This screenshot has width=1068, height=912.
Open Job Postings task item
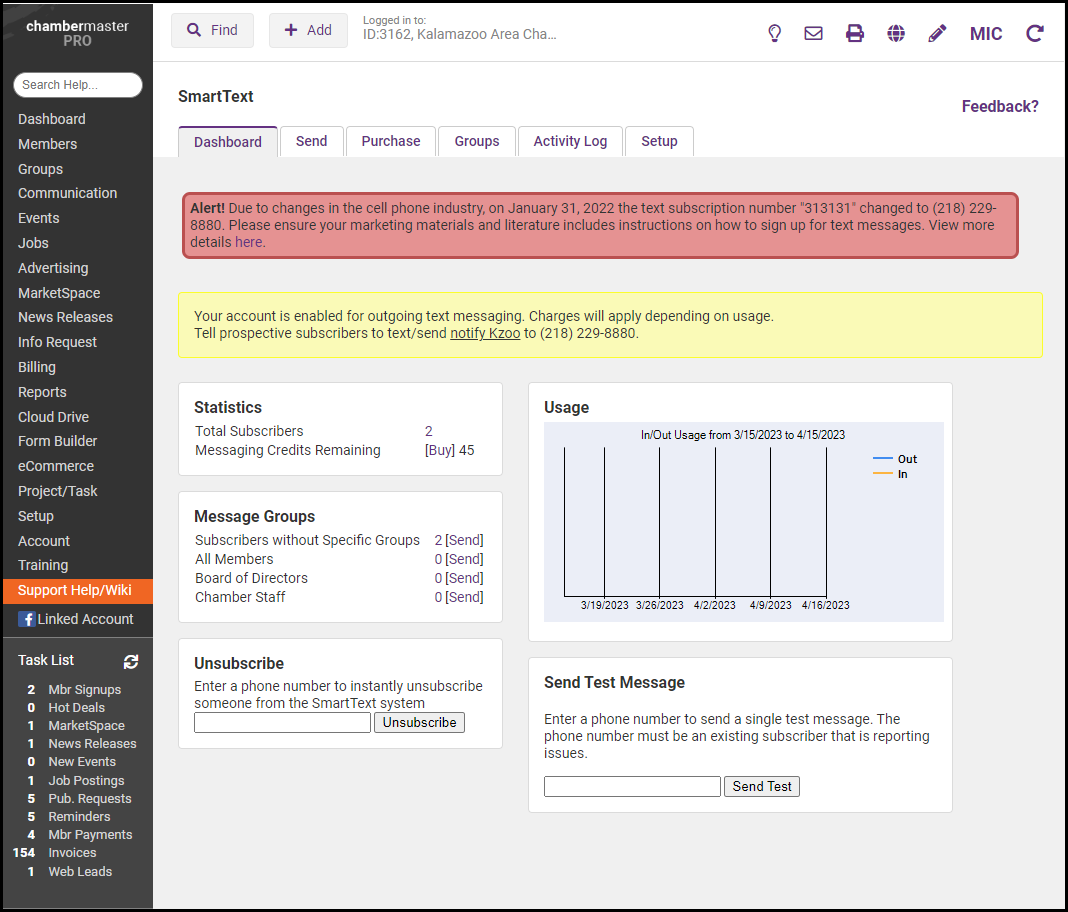pyautogui.click(x=86, y=781)
